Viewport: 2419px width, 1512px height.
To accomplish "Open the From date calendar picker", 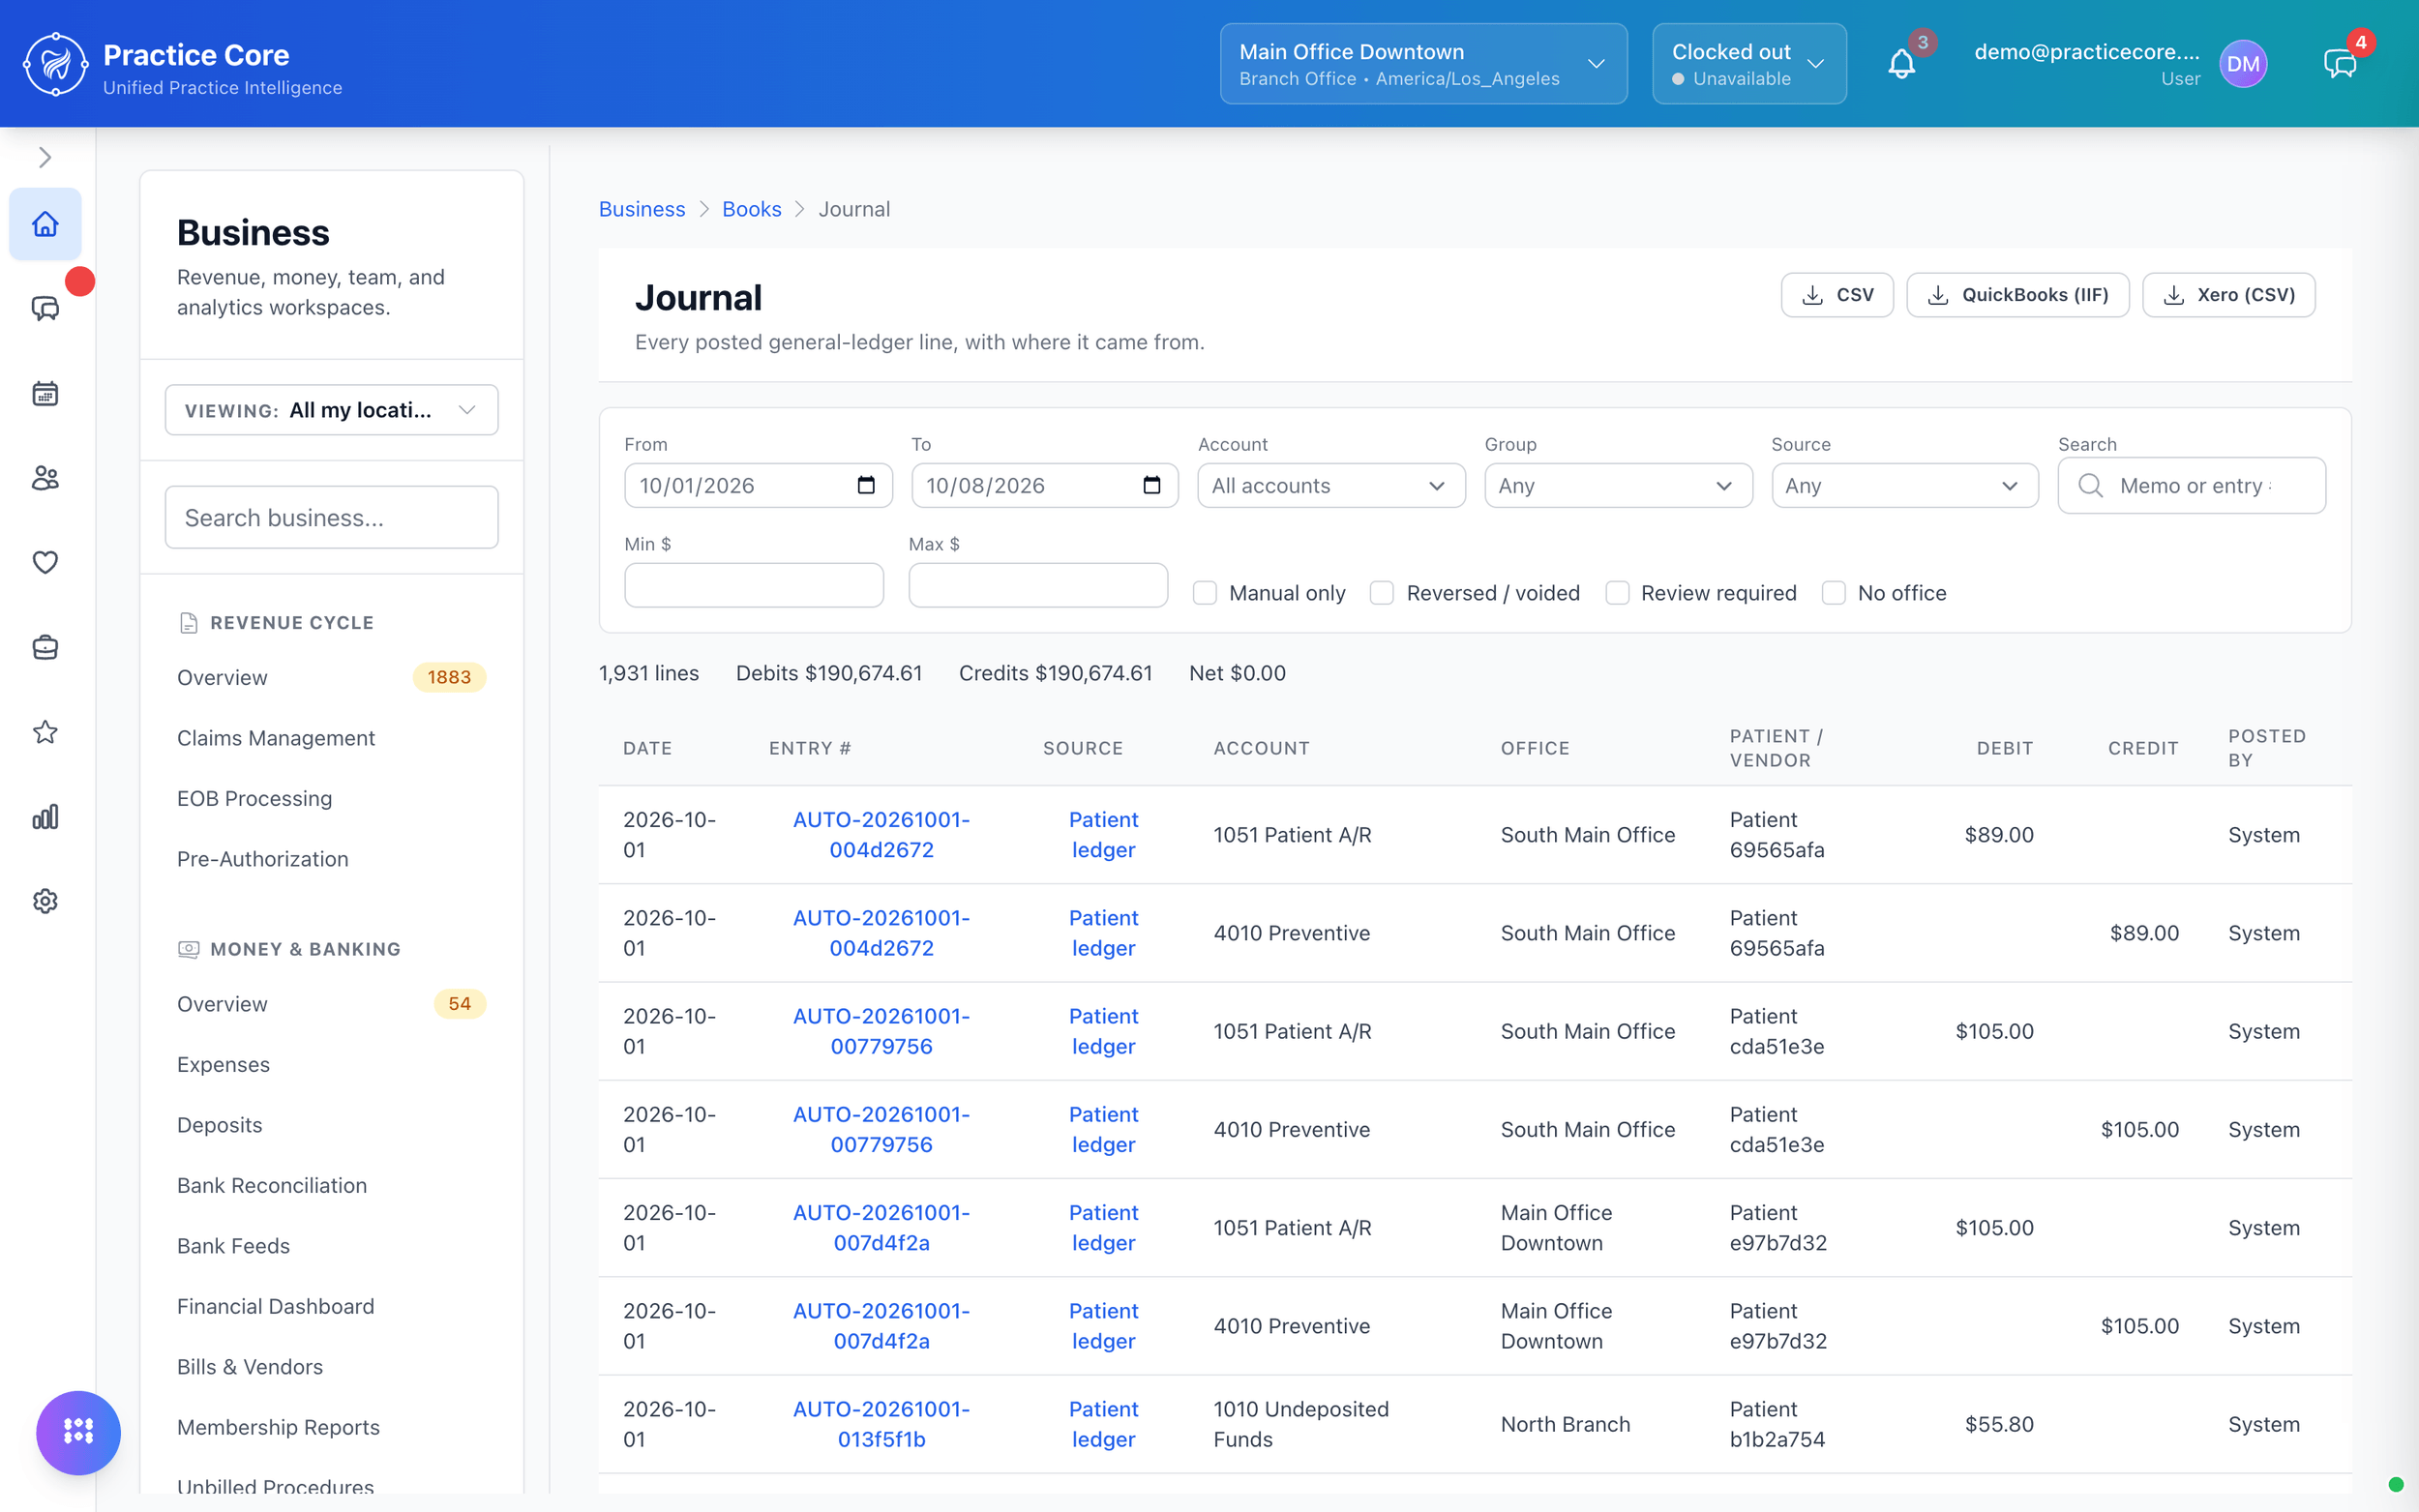I will coord(866,485).
